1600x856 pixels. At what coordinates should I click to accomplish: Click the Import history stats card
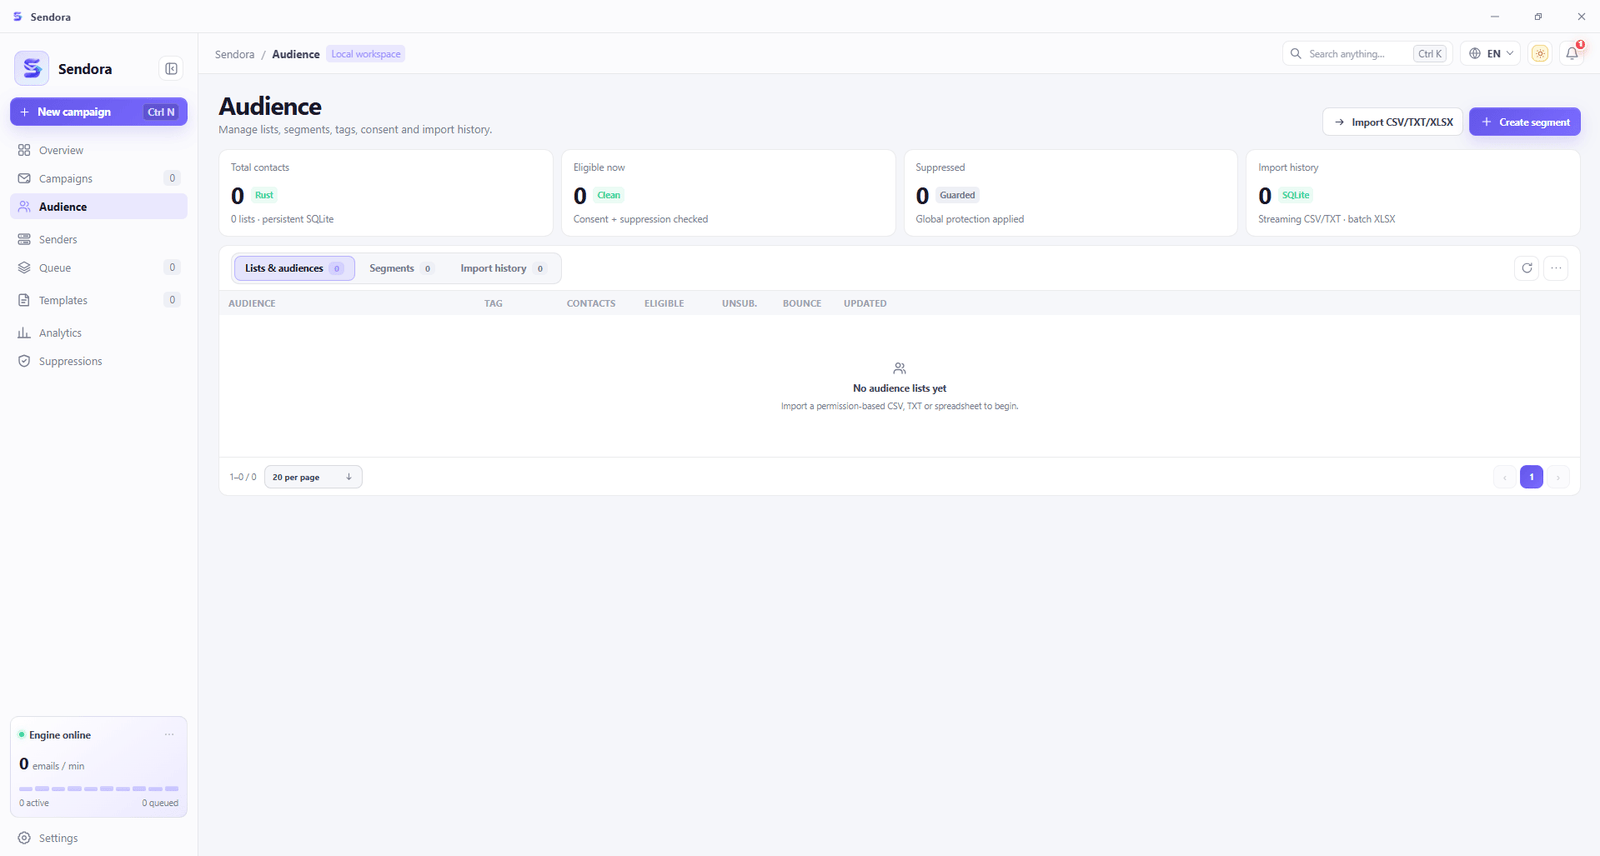(x=1413, y=193)
